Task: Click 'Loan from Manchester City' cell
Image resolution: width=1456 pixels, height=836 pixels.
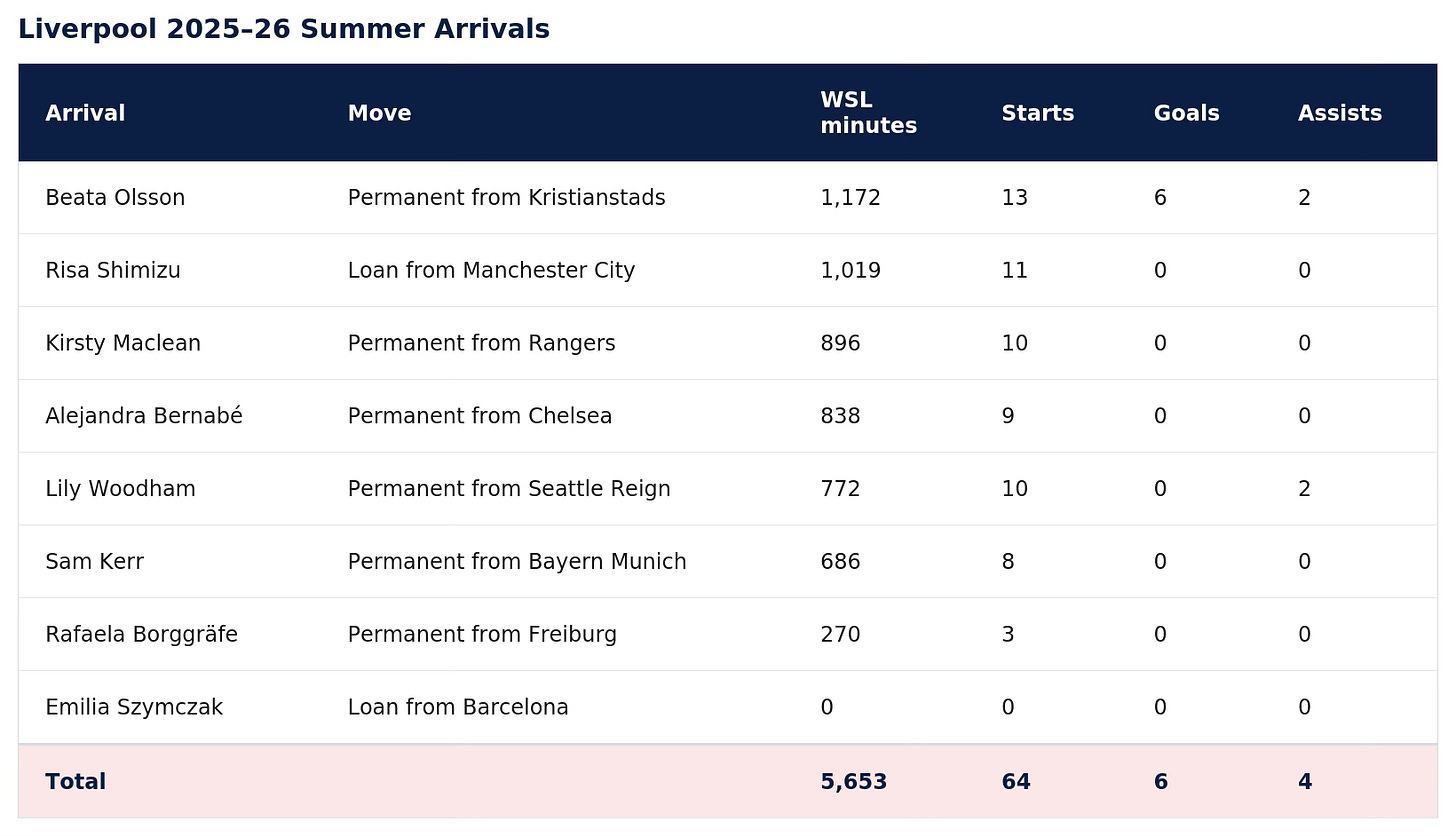Action: (x=491, y=271)
